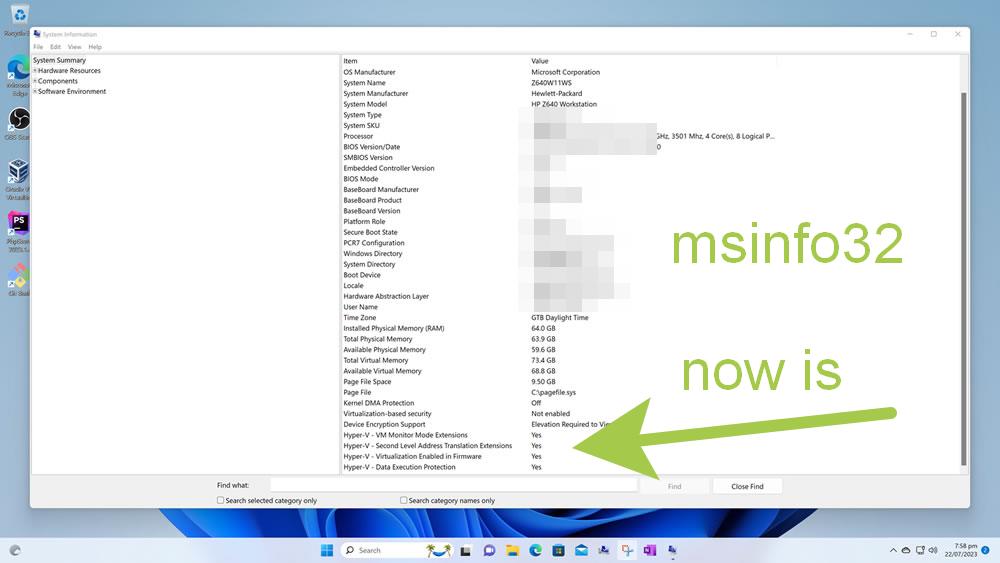Open Edge browser from the taskbar
The height and width of the screenshot is (563, 1000).
[535, 550]
